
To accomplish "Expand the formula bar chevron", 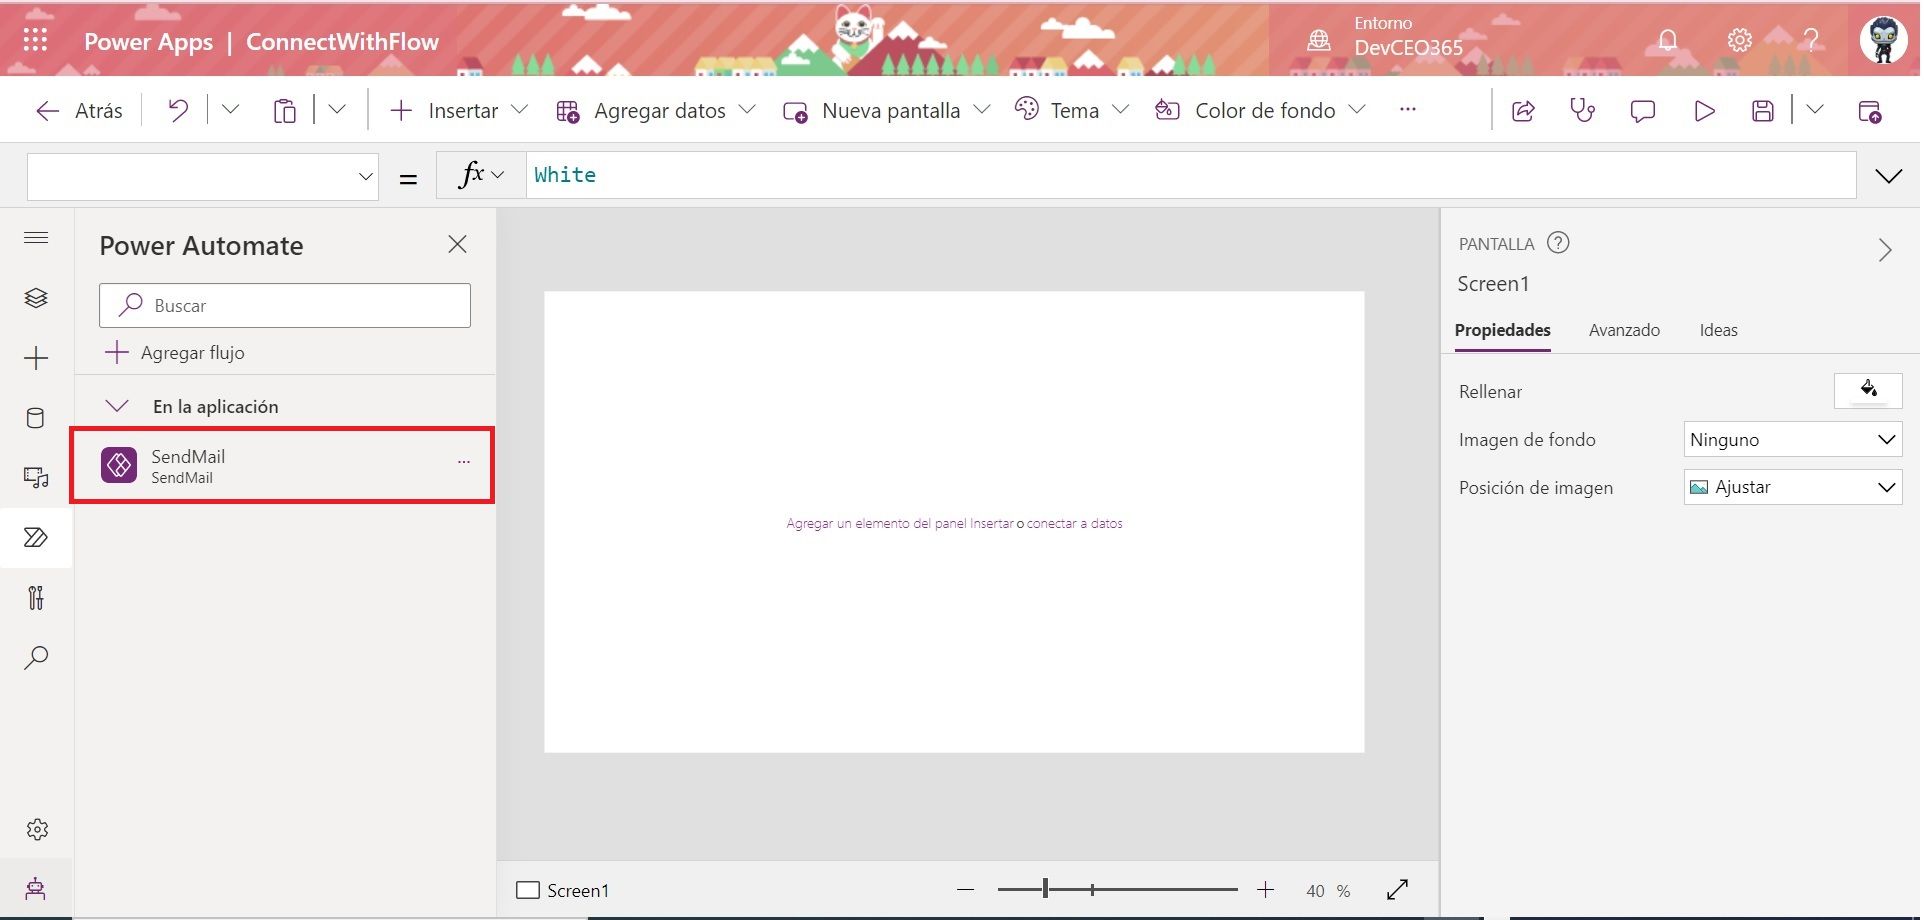I will [x=1889, y=176].
